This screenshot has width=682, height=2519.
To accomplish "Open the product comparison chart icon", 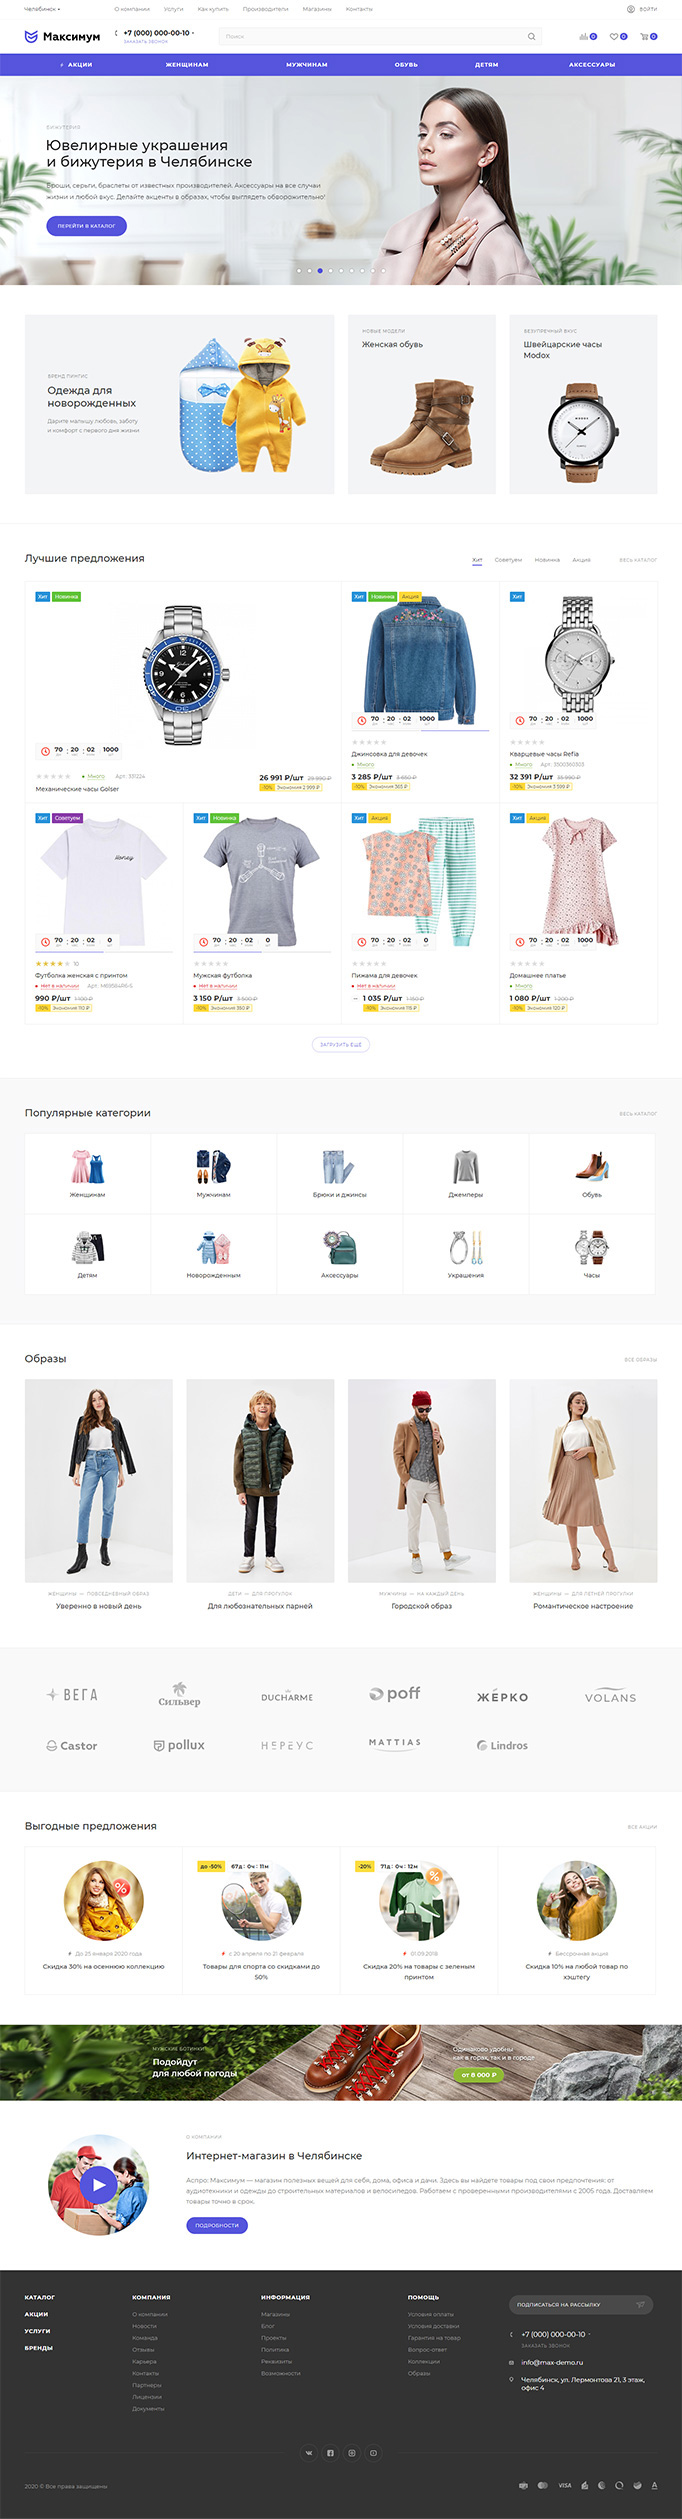I will pos(584,37).
